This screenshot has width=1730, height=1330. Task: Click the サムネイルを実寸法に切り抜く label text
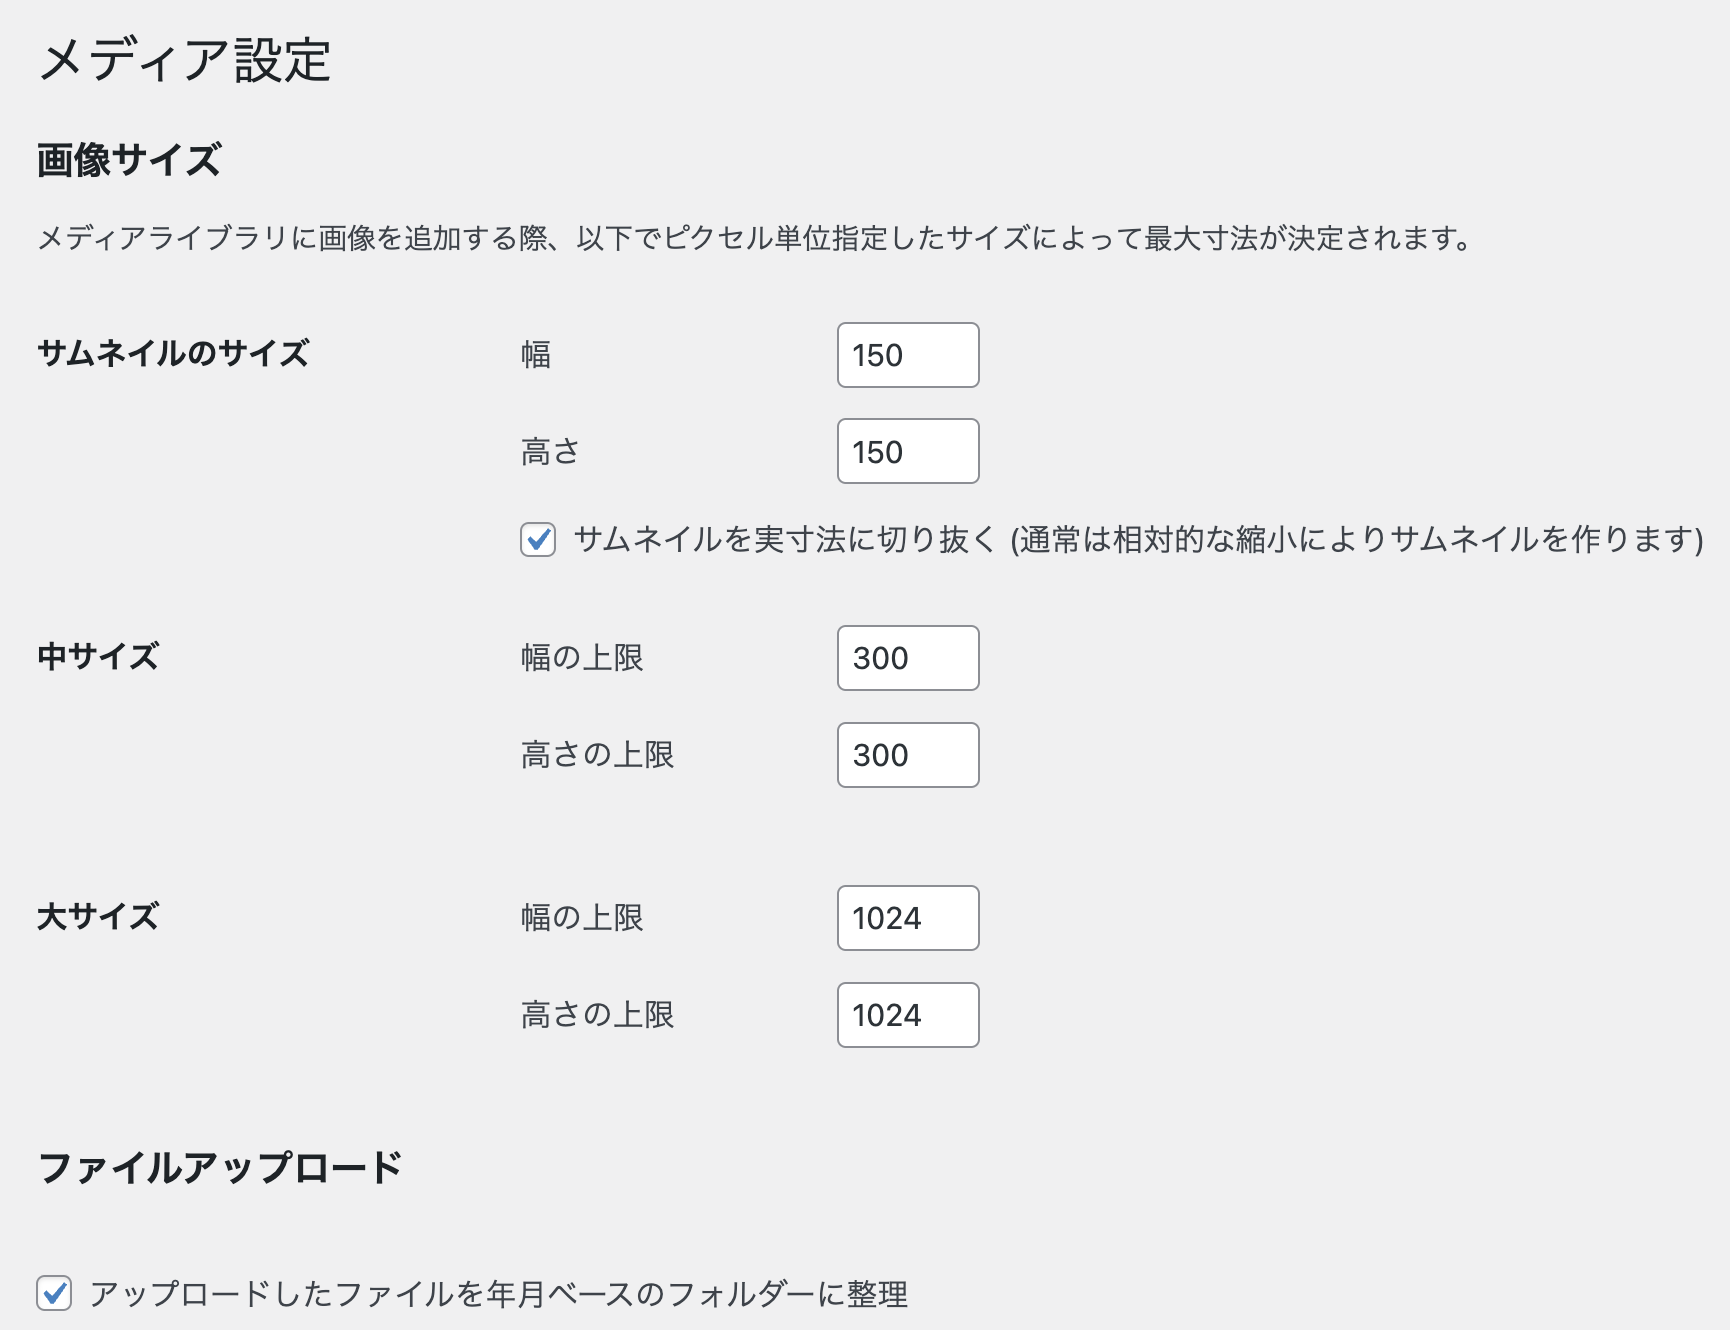[1137, 540]
